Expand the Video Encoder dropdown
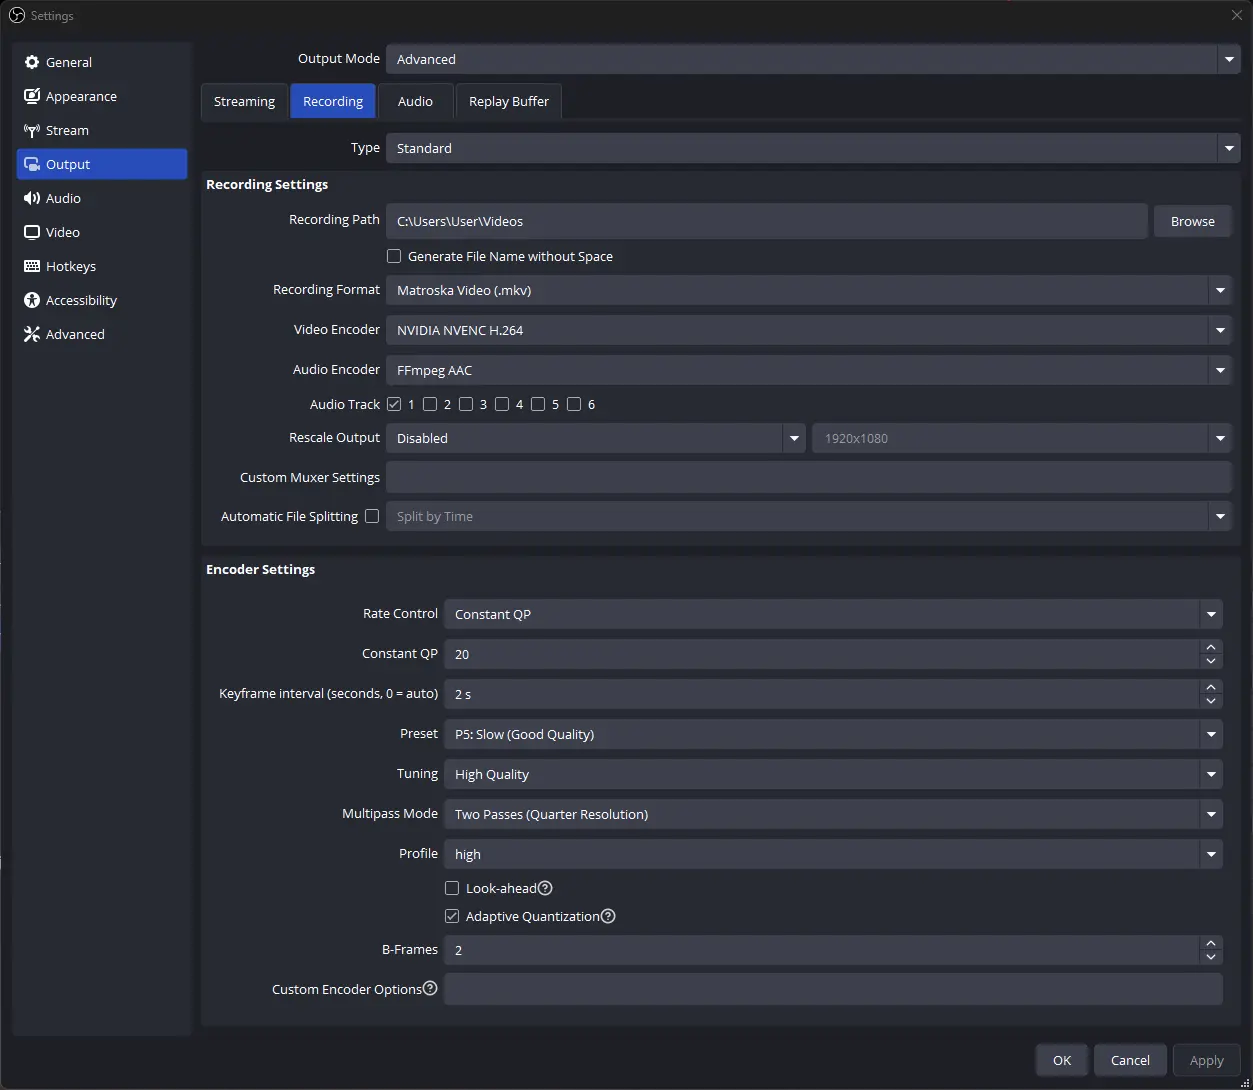1253x1090 pixels. (1219, 330)
